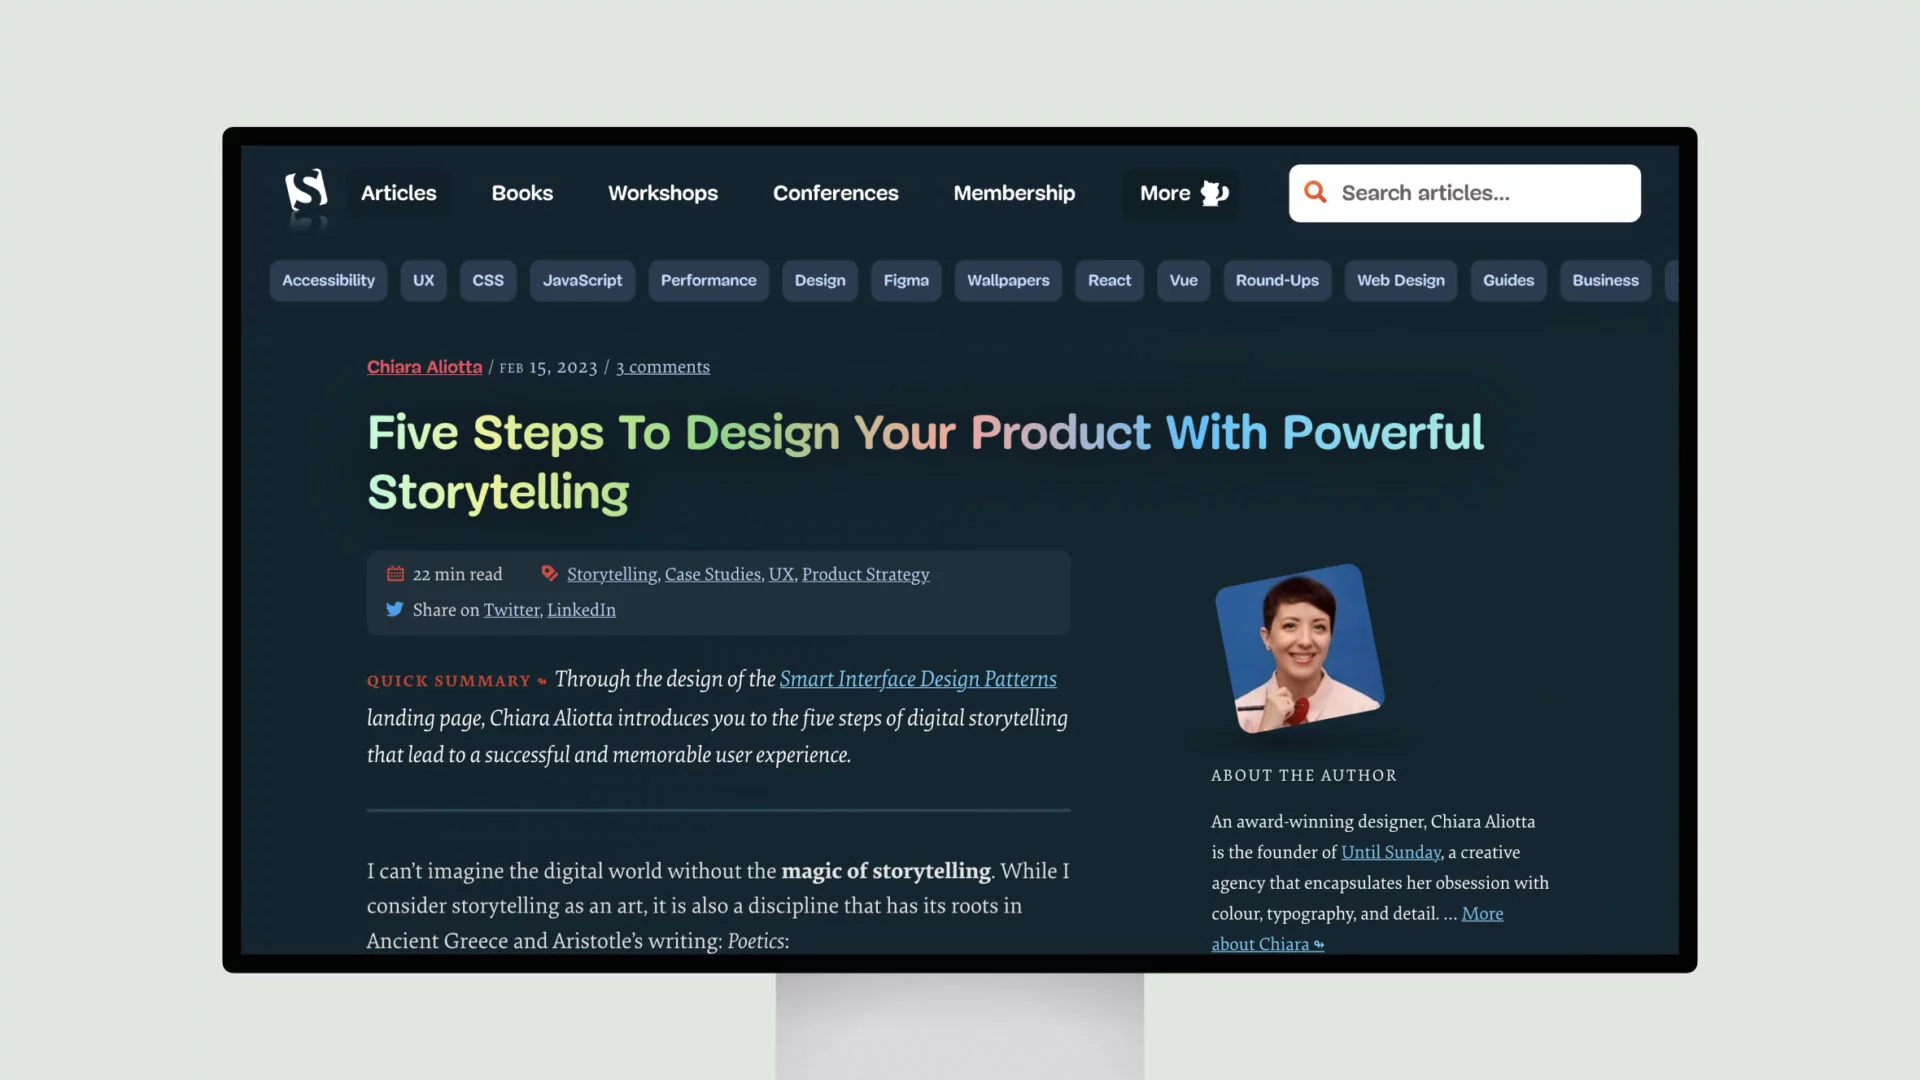Image resolution: width=1920 pixels, height=1080 pixels.
Task: Toggle the Guides category filter
Action: [x=1507, y=281]
